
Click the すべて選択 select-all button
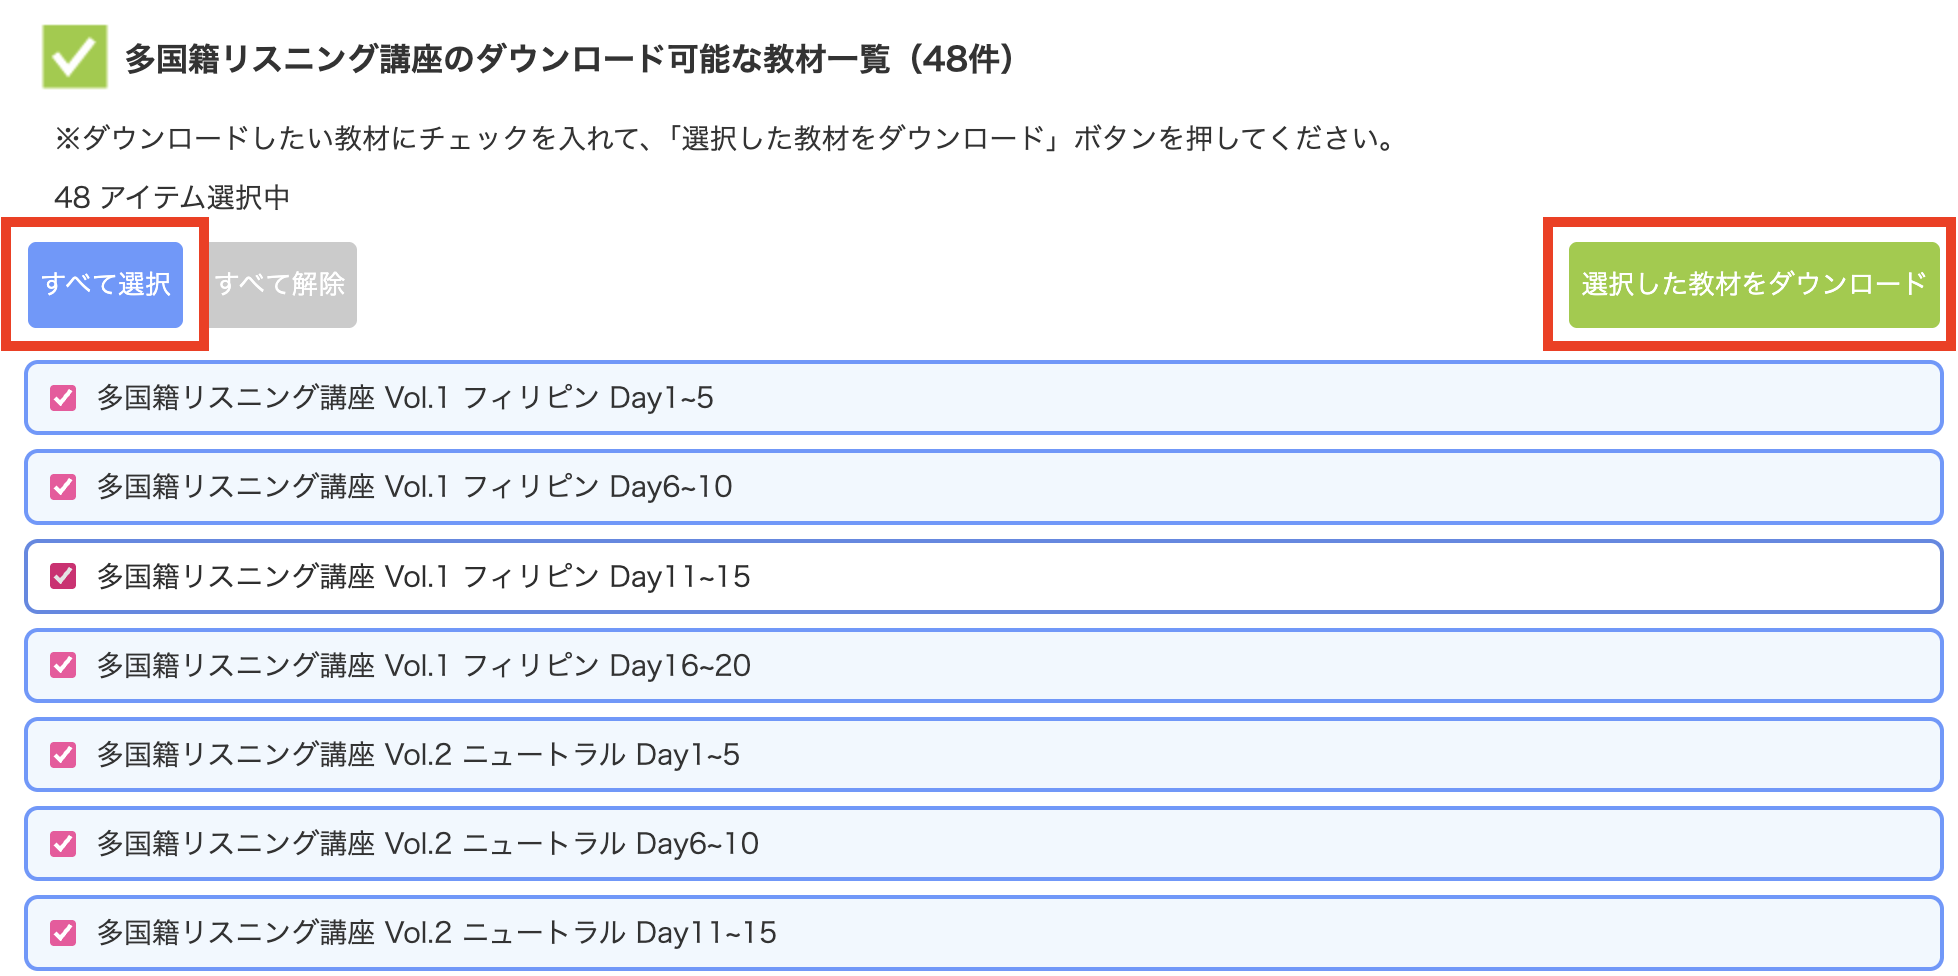[106, 284]
